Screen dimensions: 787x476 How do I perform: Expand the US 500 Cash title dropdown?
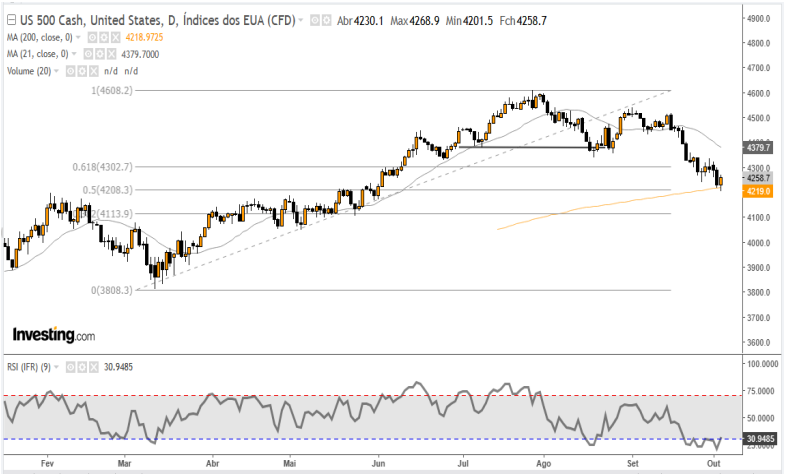click(302, 20)
